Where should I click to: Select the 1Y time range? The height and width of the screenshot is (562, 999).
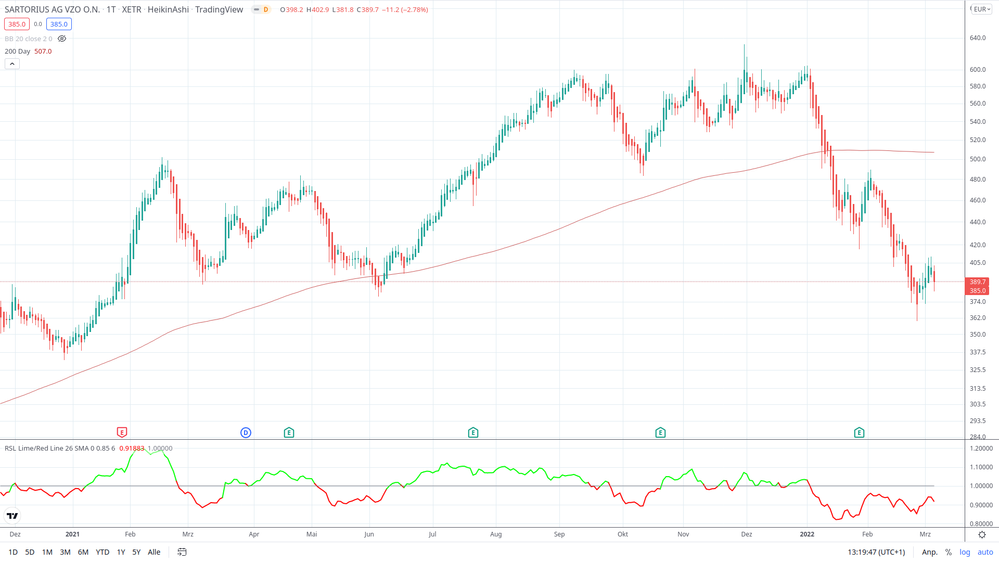[x=121, y=552]
